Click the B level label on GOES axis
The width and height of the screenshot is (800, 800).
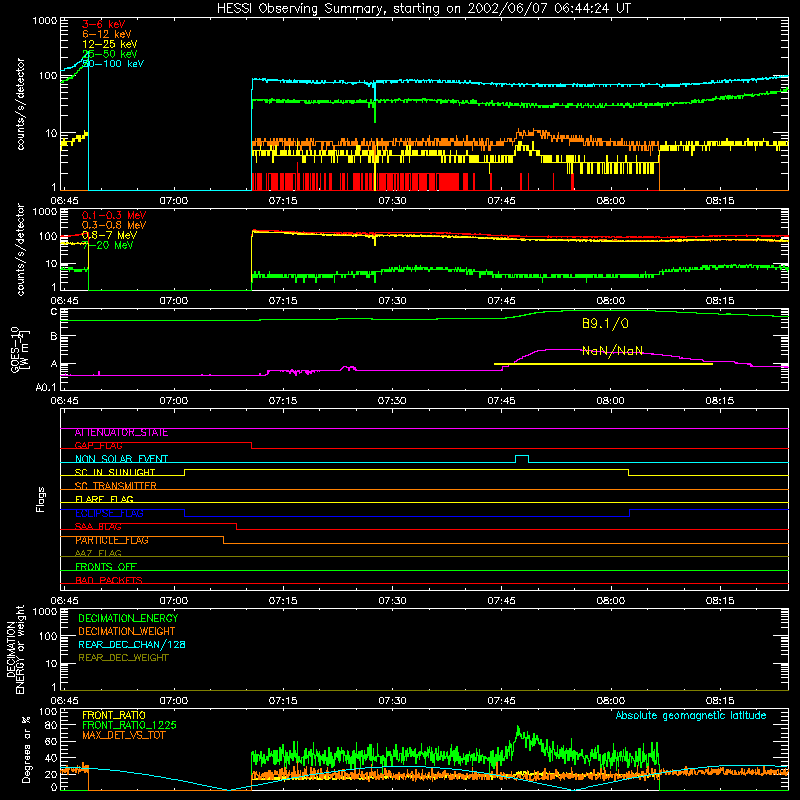click(54, 336)
